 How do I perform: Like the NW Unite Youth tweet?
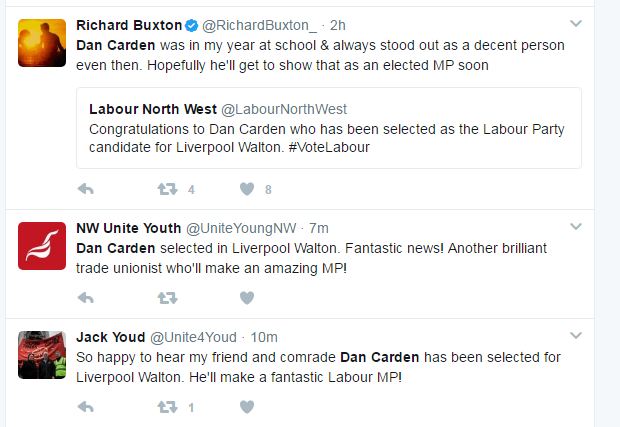[x=246, y=298]
